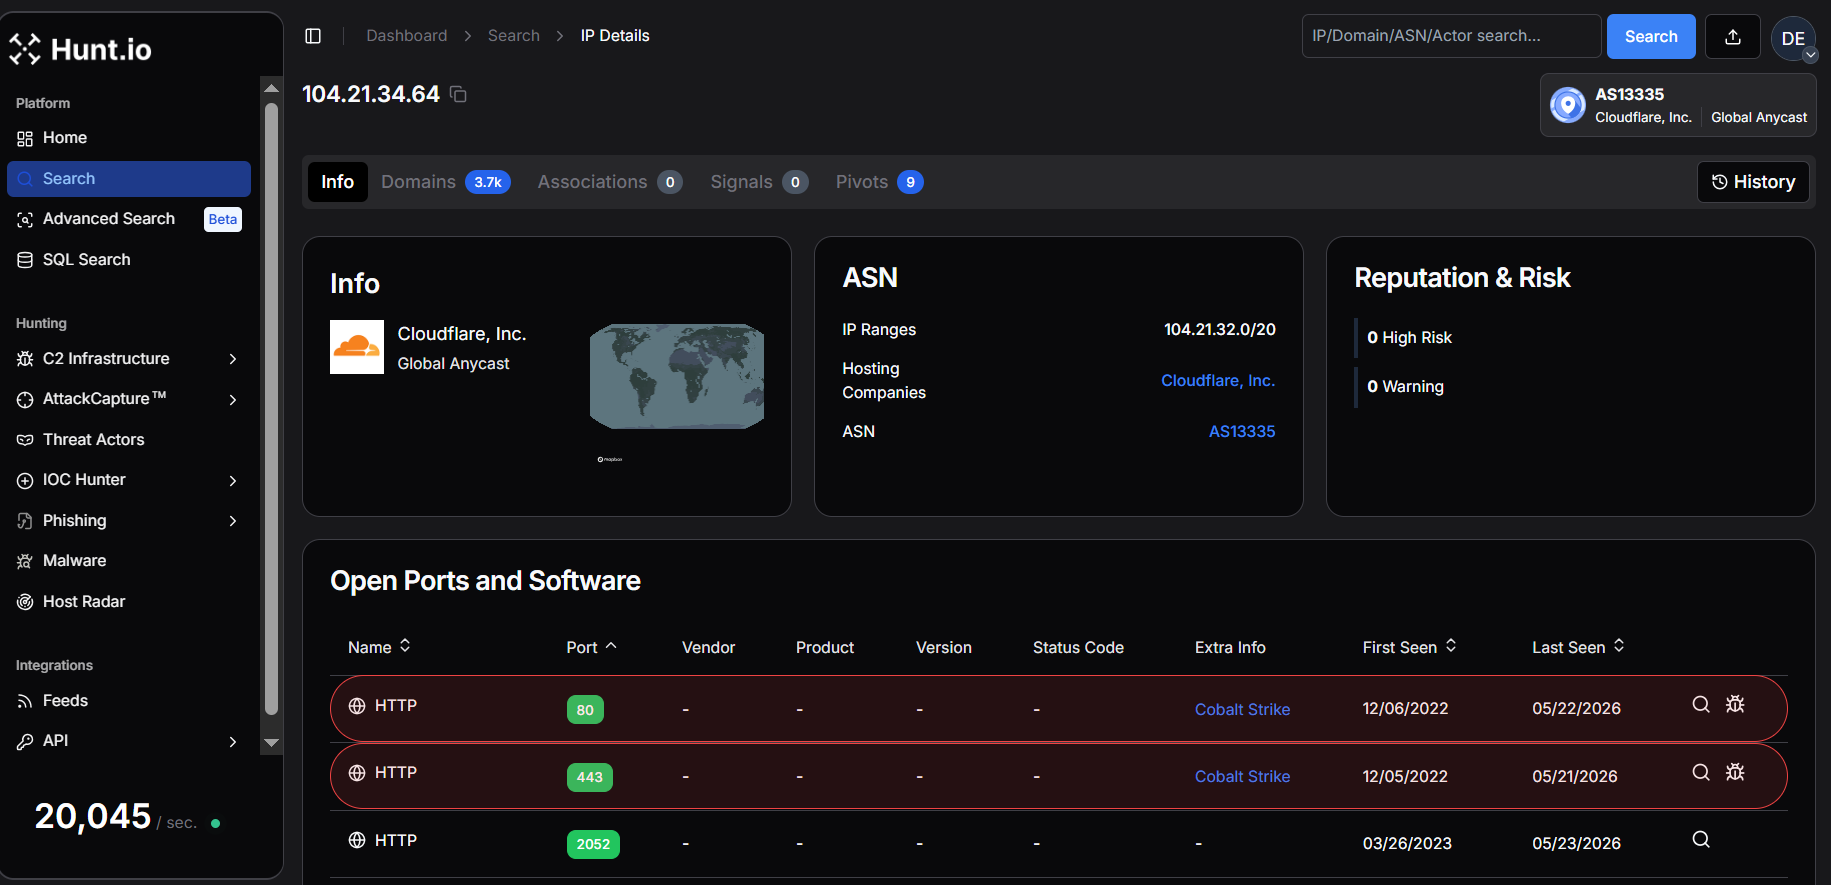Image resolution: width=1831 pixels, height=885 pixels.
Task: Click the magnifier icon in port 2052 row
Action: click(x=1700, y=839)
